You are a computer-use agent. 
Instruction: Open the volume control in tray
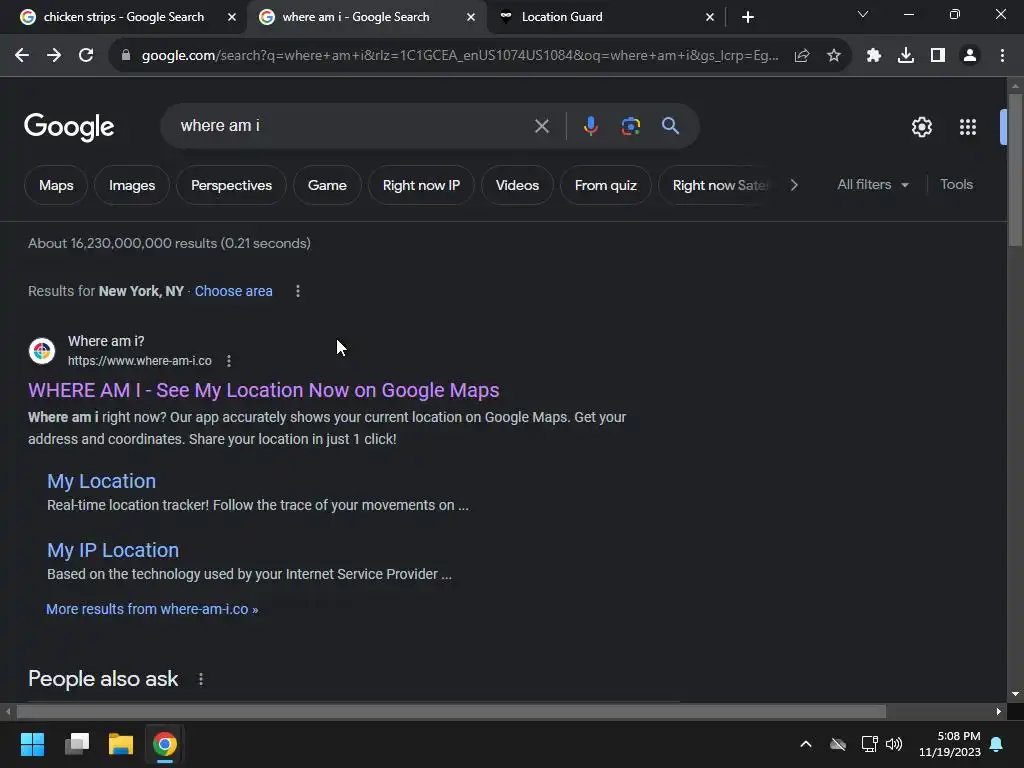click(x=894, y=744)
